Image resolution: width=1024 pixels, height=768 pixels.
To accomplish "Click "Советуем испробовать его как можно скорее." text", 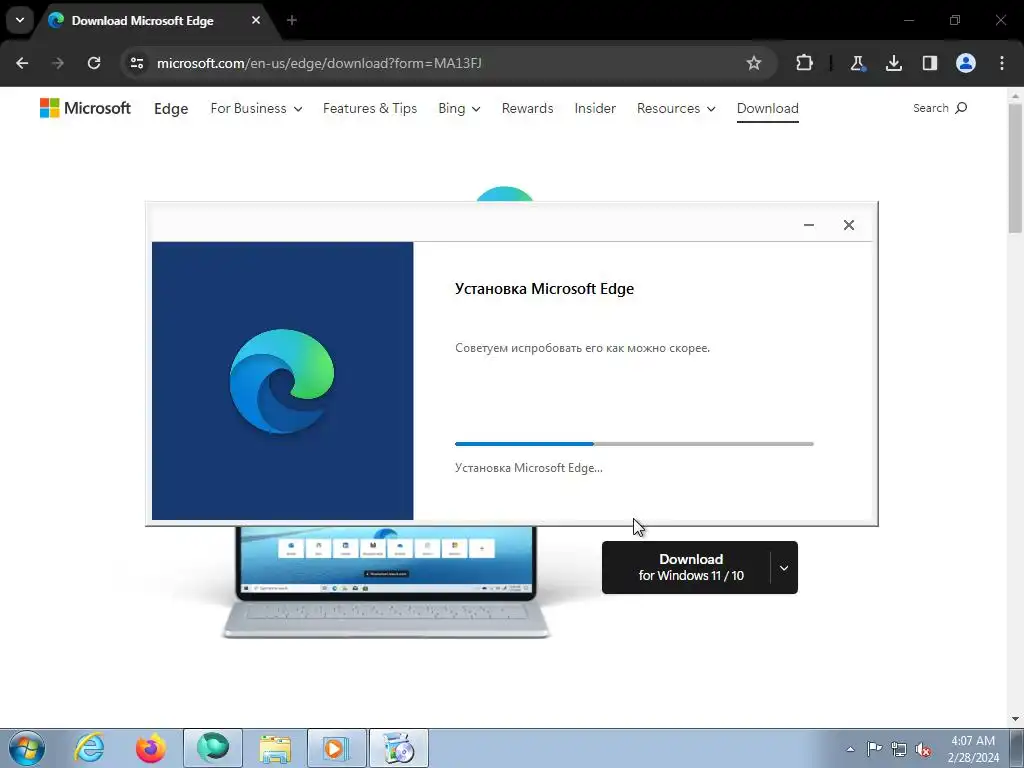I will pos(582,348).
